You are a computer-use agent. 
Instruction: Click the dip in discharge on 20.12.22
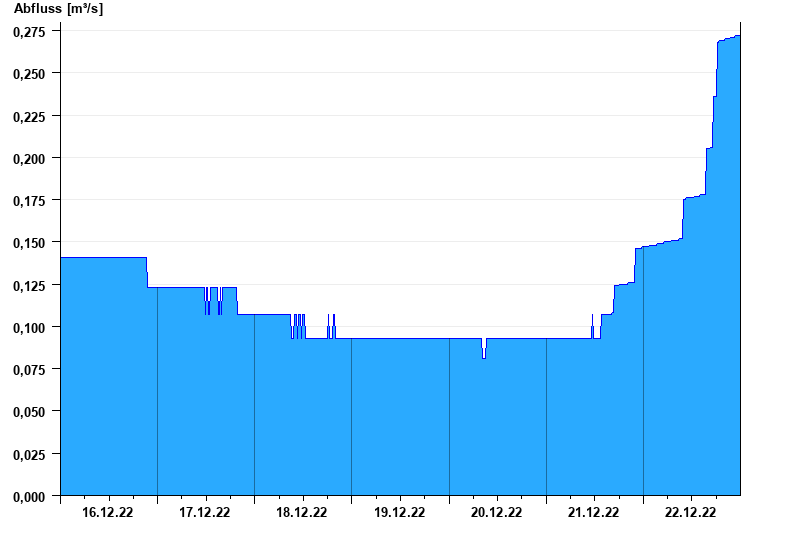(484, 349)
